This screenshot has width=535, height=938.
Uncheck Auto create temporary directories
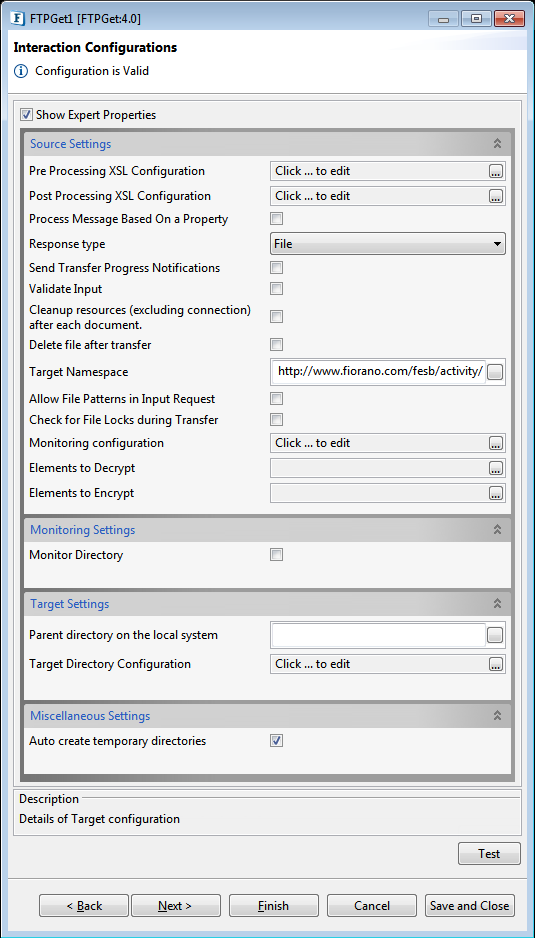276,741
